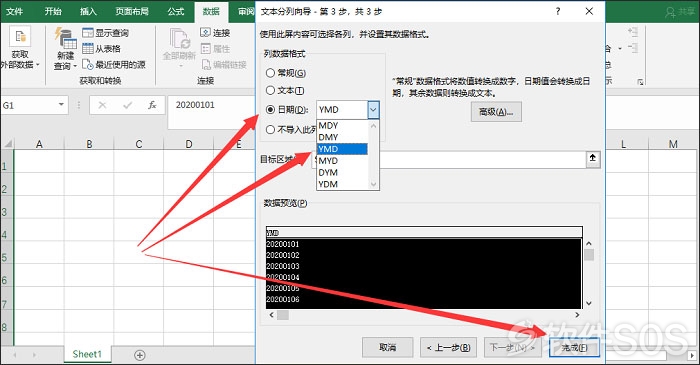The width and height of the screenshot is (700, 365).
Task: Click the data preview vertical scrollbar thumb
Action: (x=589, y=255)
